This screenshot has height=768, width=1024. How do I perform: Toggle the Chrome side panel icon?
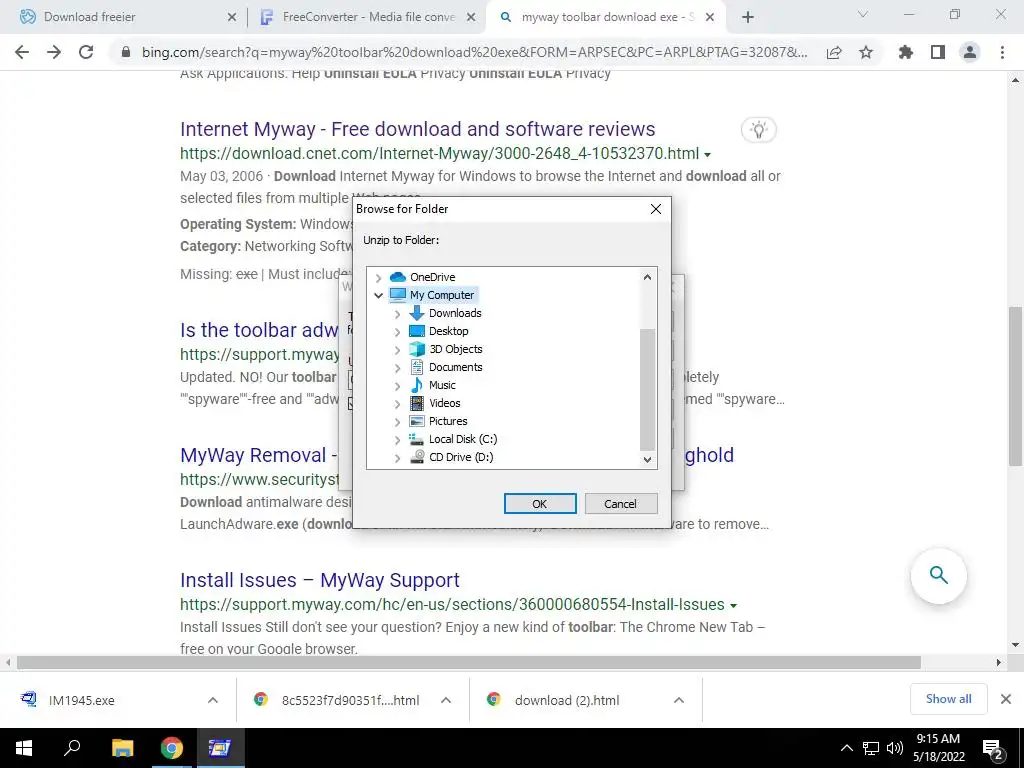pyautogui.click(x=938, y=52)
